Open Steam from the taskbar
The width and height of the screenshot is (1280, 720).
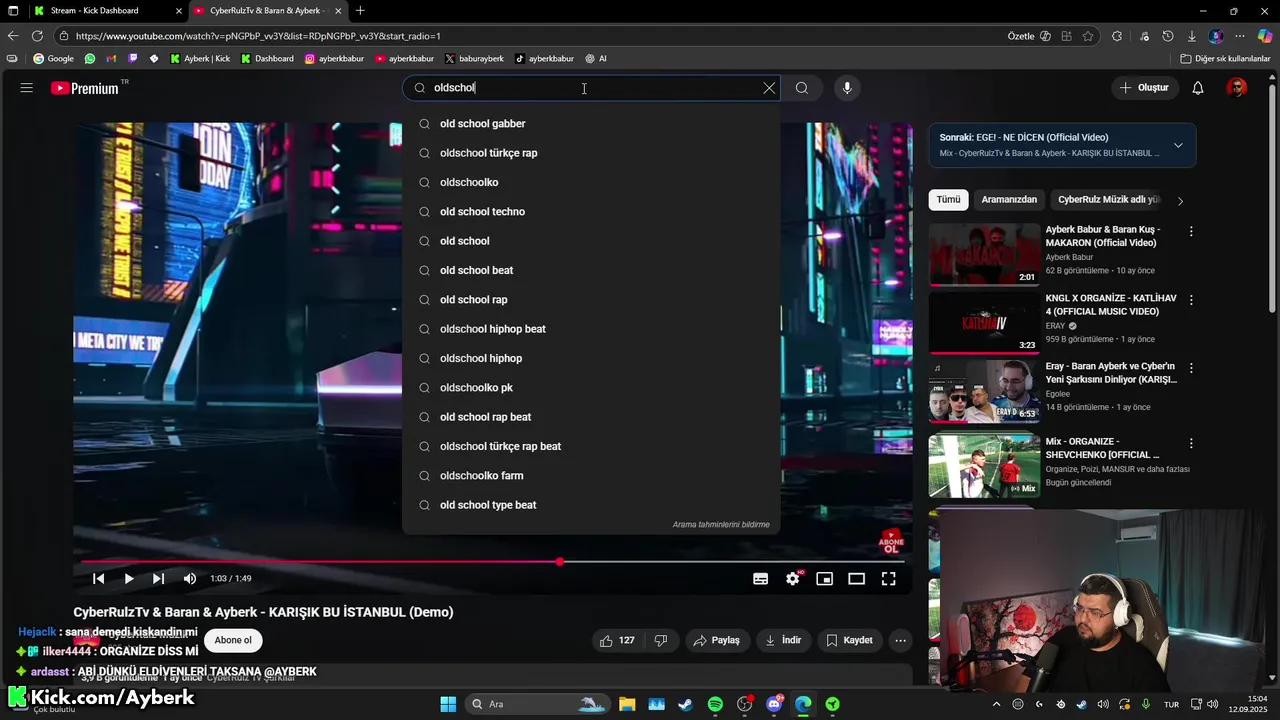685,704
